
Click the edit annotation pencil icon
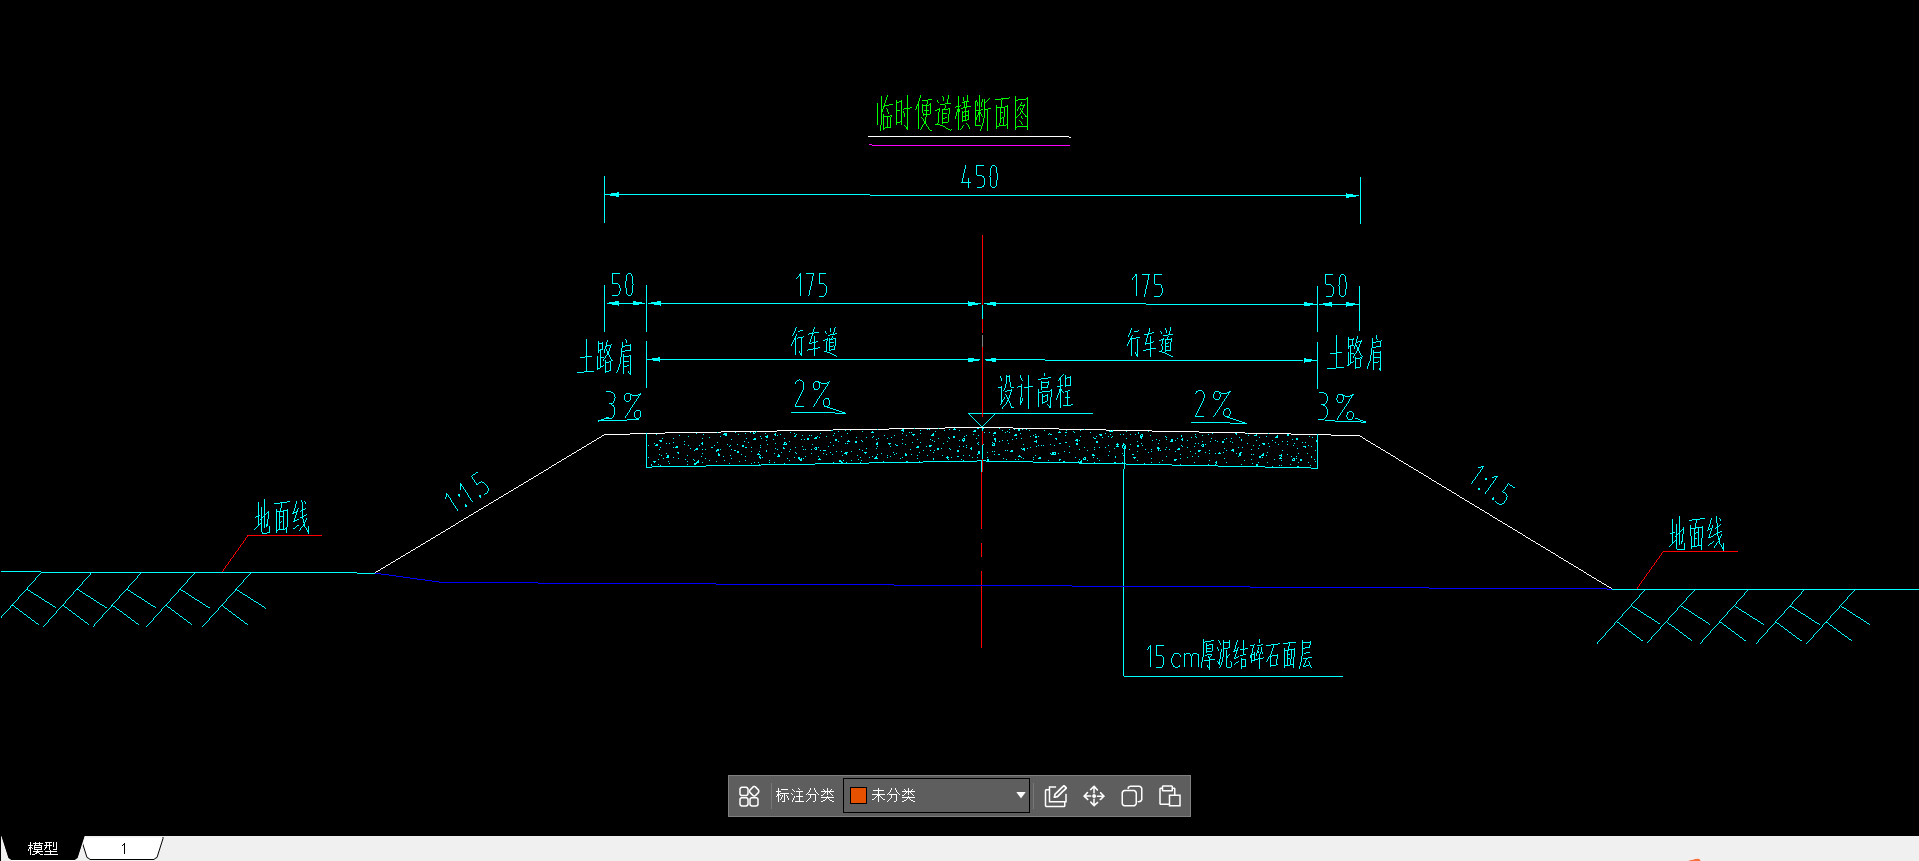click(x=1055, y=796)
